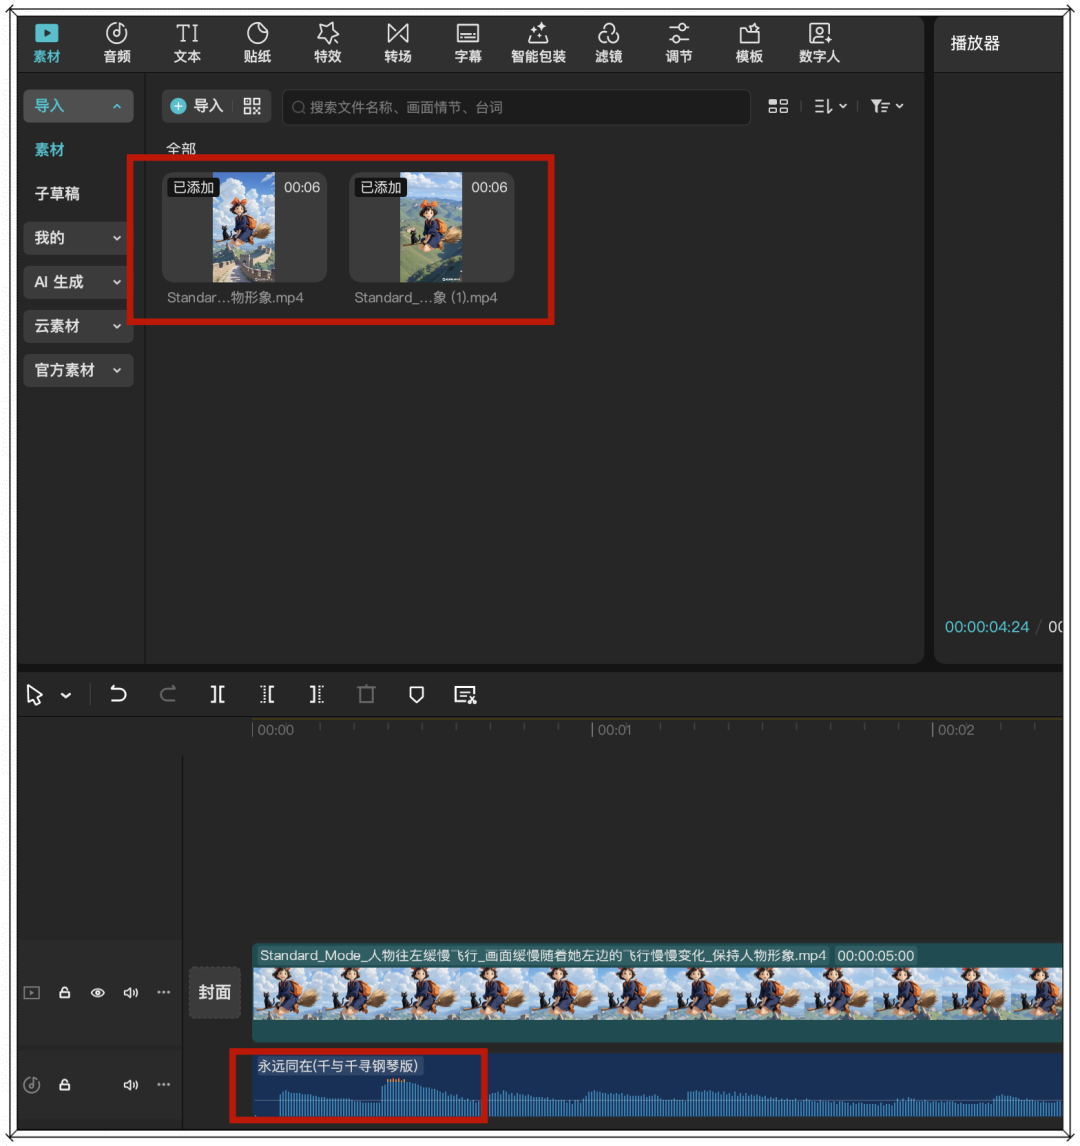Open more options for the video track

[164, 992]
